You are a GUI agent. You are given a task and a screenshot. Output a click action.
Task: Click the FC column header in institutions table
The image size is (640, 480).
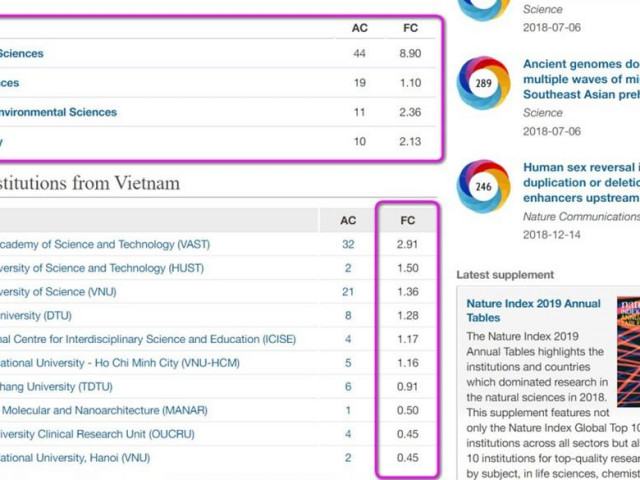(407, 220)
